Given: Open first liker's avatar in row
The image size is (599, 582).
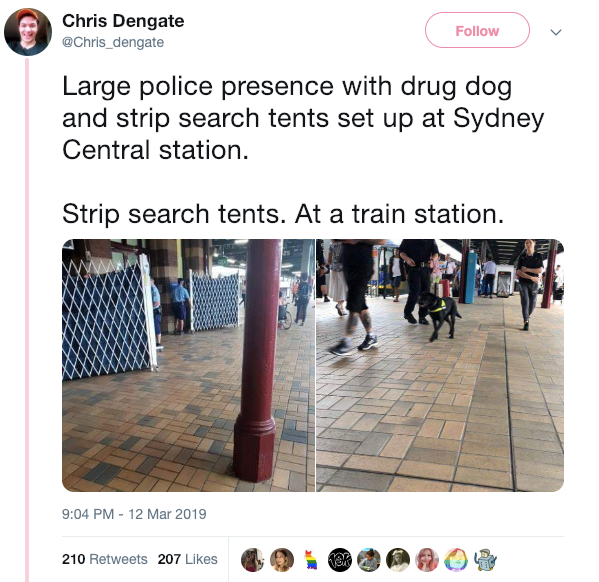Looking at the screenshot, I should [x=253, y=560].
